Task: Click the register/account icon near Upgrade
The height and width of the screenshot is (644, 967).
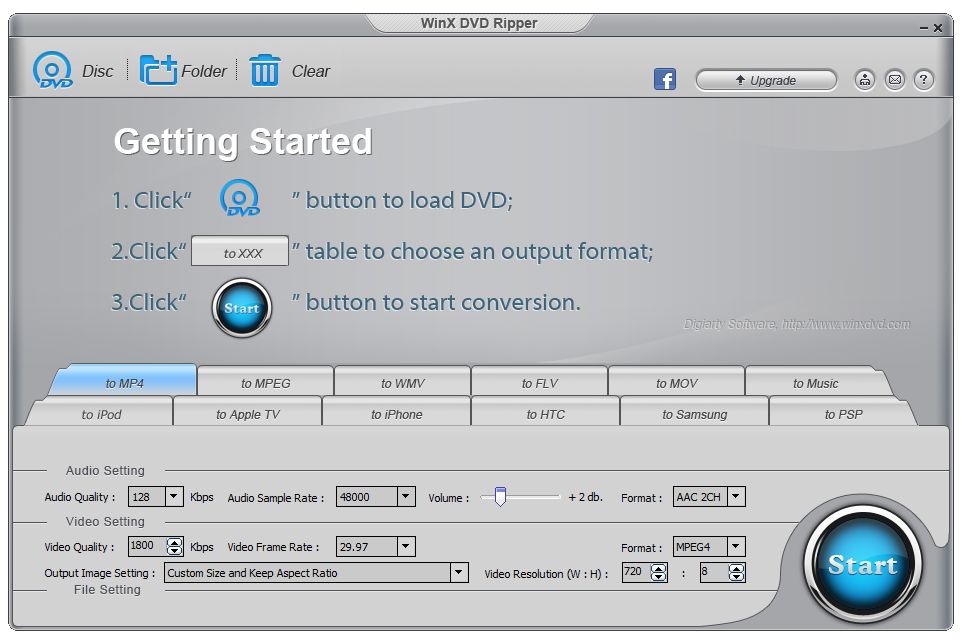Action: (x=864, y=79)
